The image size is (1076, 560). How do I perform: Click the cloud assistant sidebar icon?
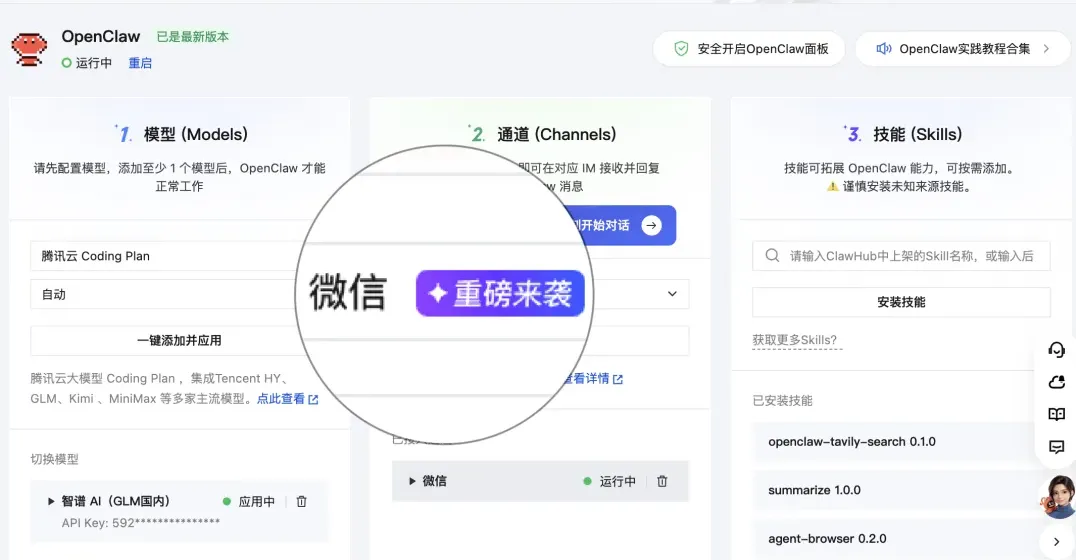pos(1057,382)
